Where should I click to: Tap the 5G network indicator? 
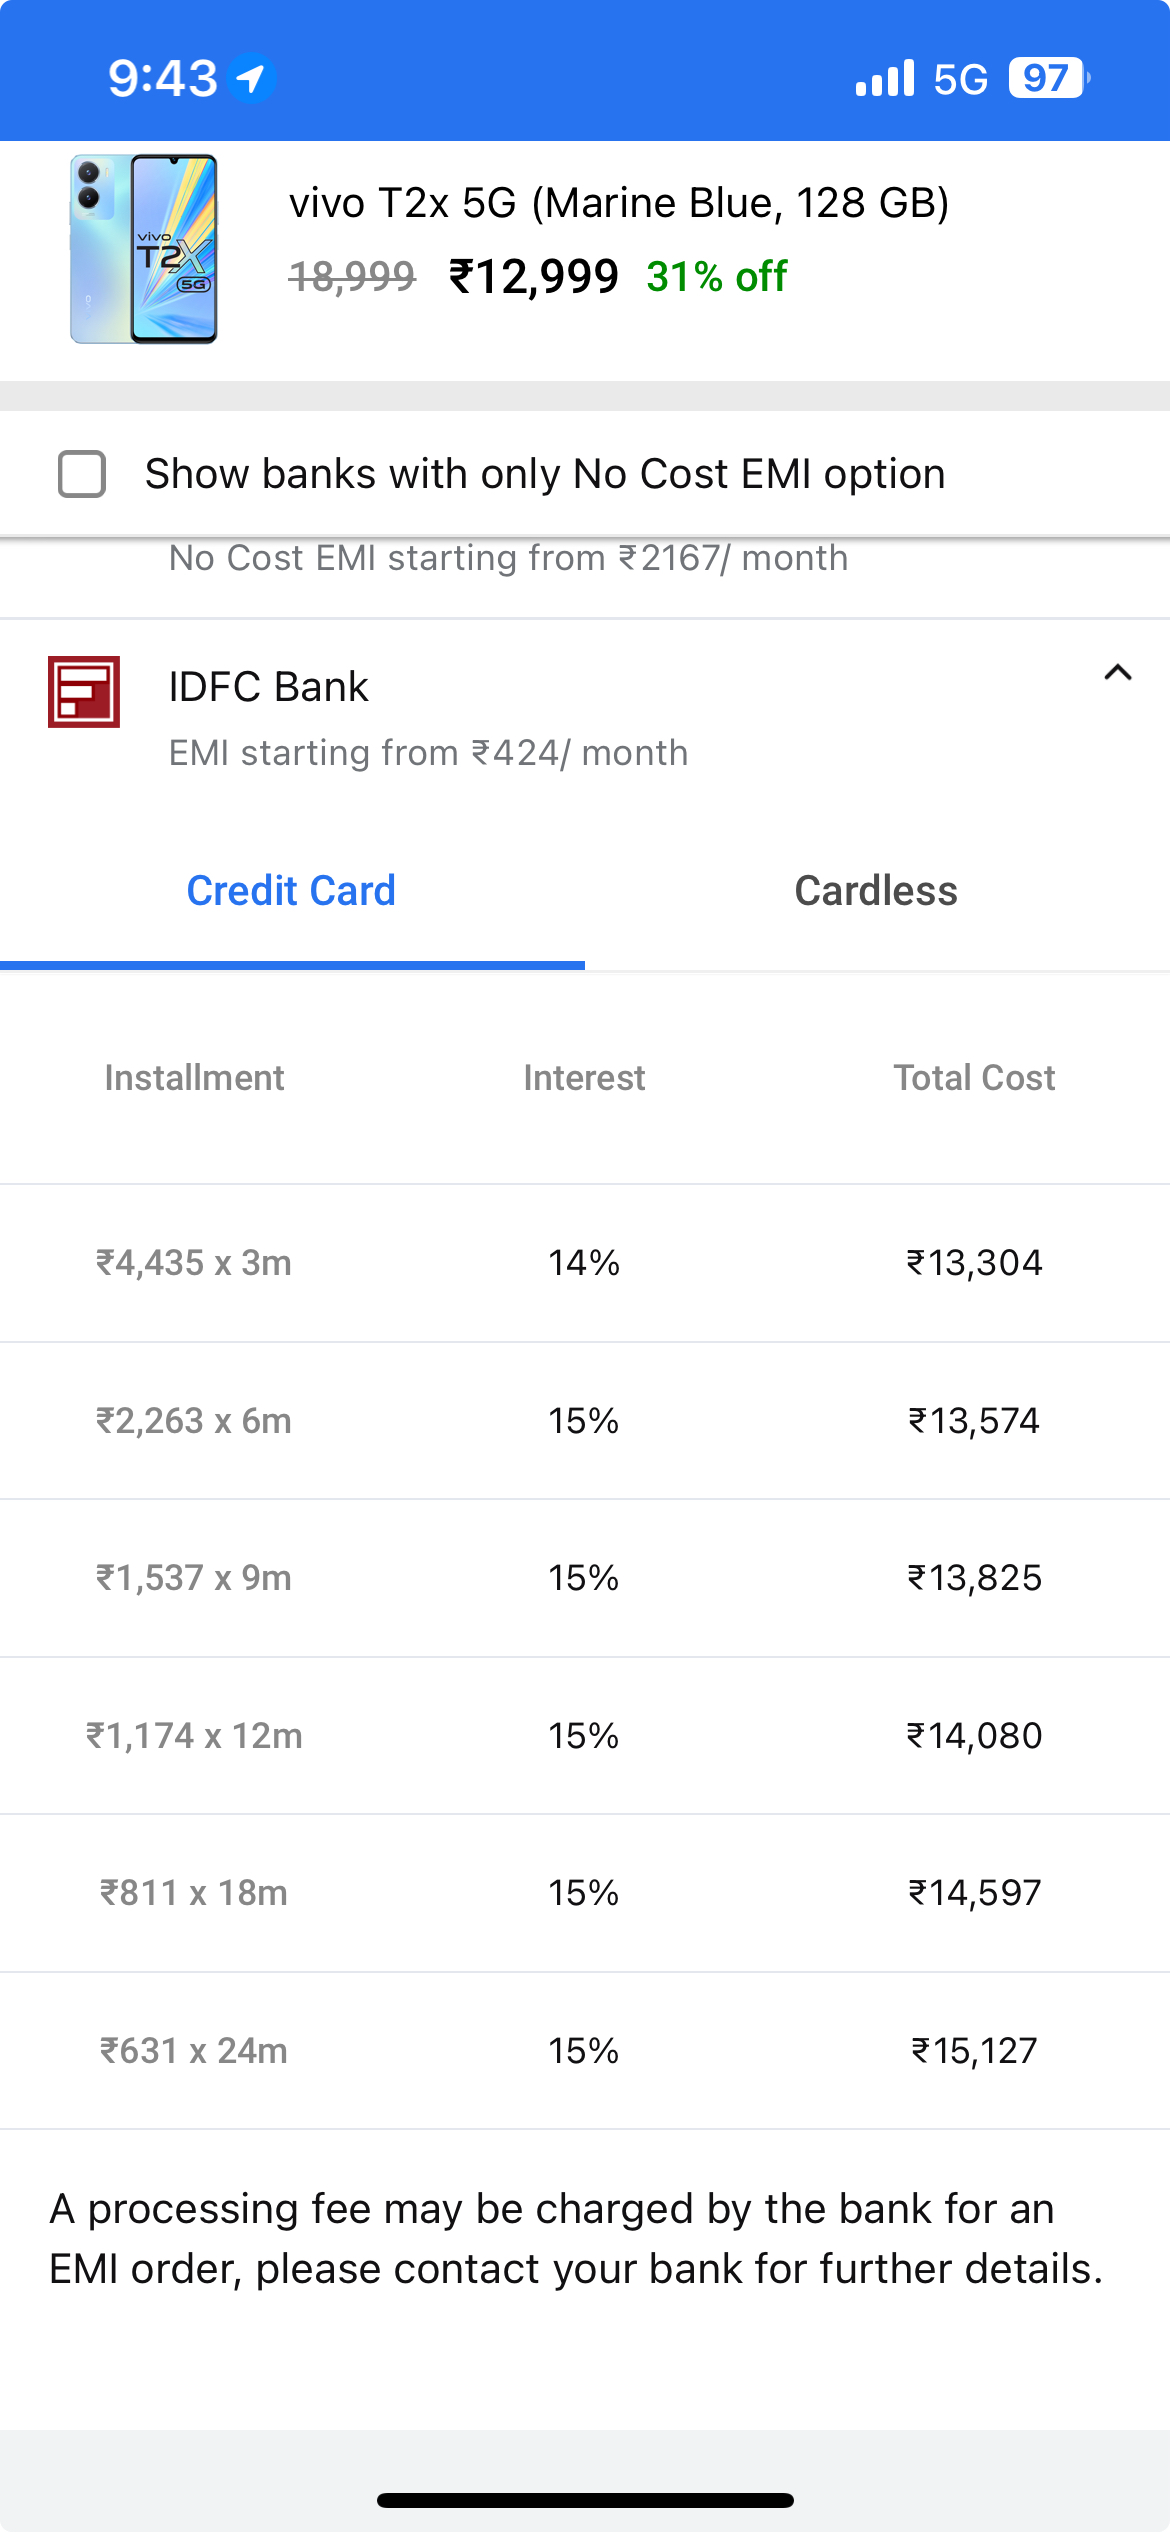(960, 79)
